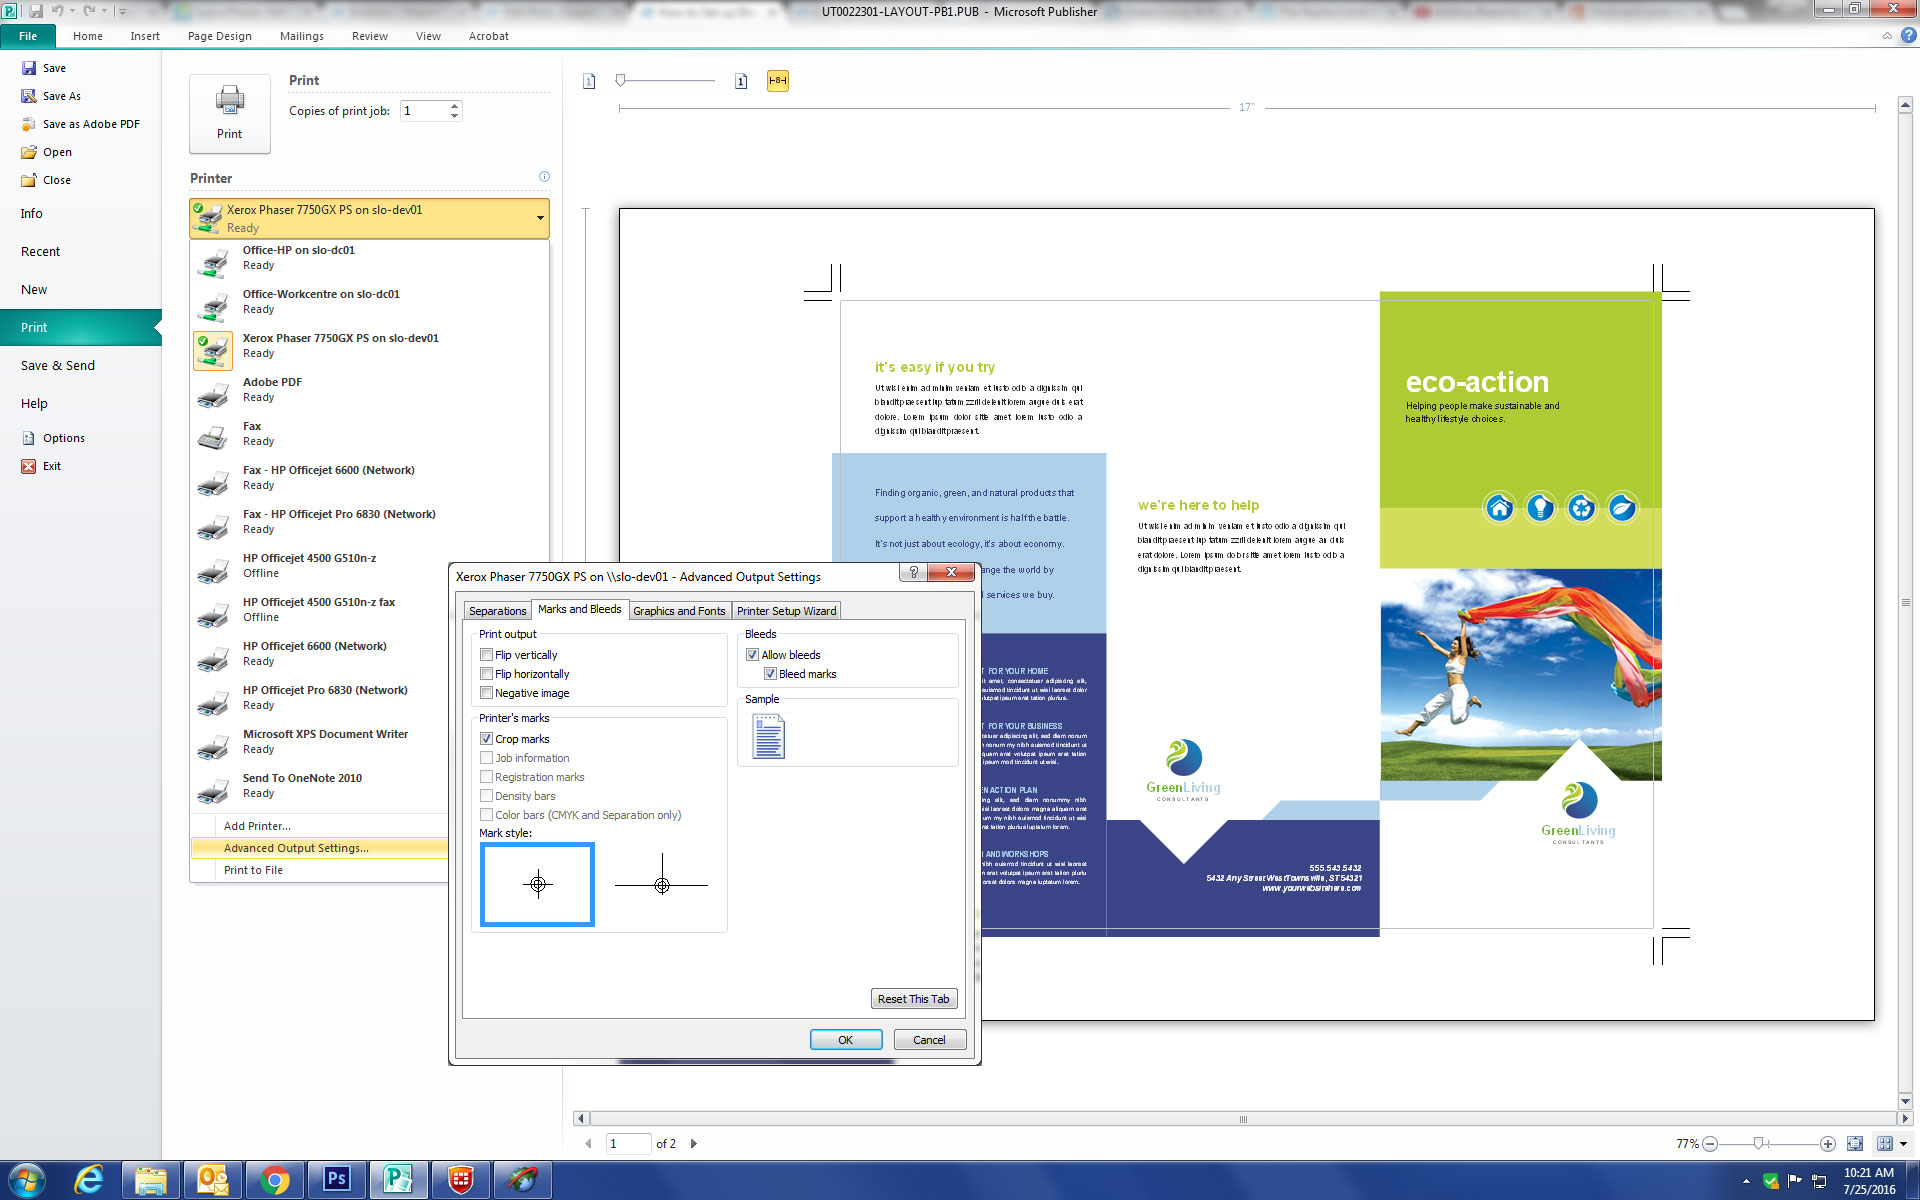Click the dialog help question mark icon
Screen dimensions: 1920x1200
click(x=913, y=572)
